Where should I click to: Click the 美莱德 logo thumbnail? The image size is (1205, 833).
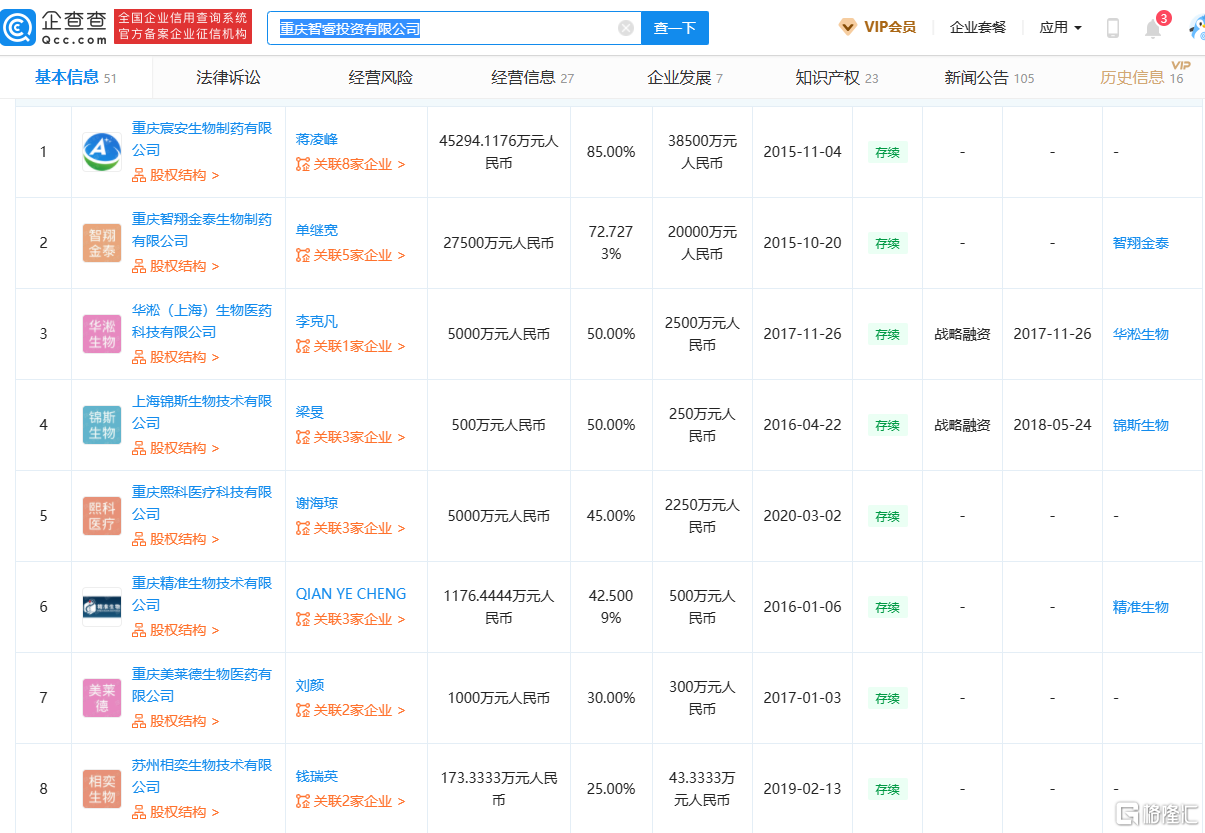click(102, 698)
